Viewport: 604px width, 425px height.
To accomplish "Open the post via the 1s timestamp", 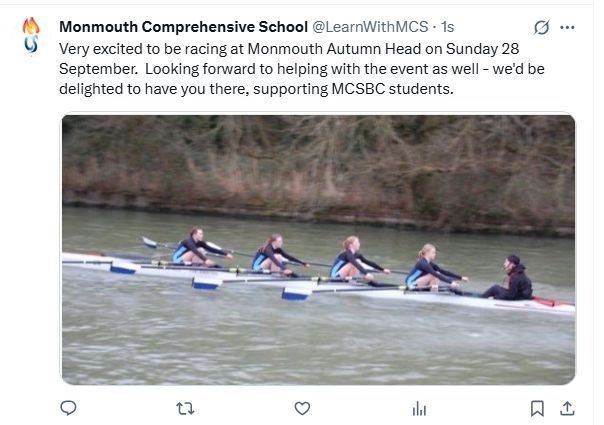I will pos(448,27).
